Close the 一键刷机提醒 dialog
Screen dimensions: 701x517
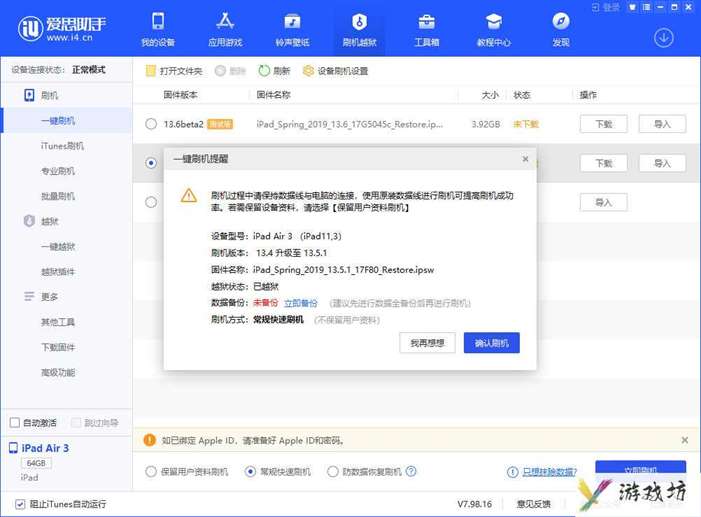point(525,159)
